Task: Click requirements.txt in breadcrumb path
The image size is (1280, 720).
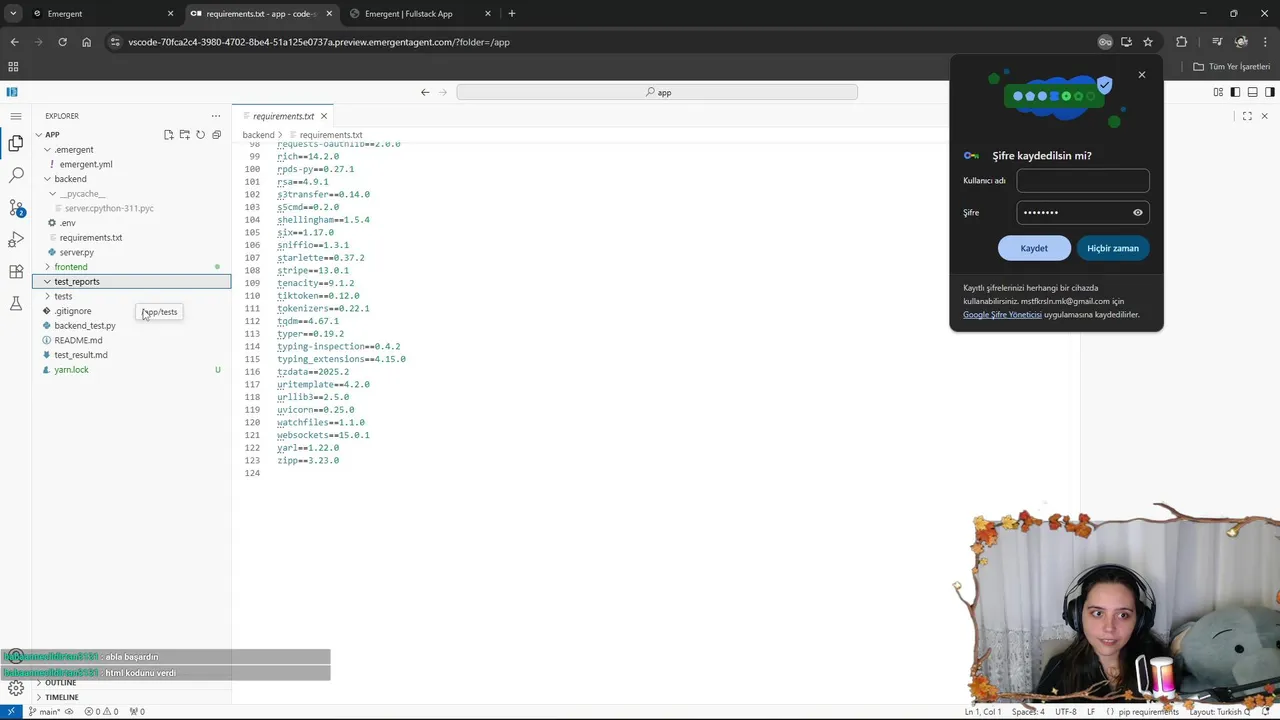Action: click(330, 135)
